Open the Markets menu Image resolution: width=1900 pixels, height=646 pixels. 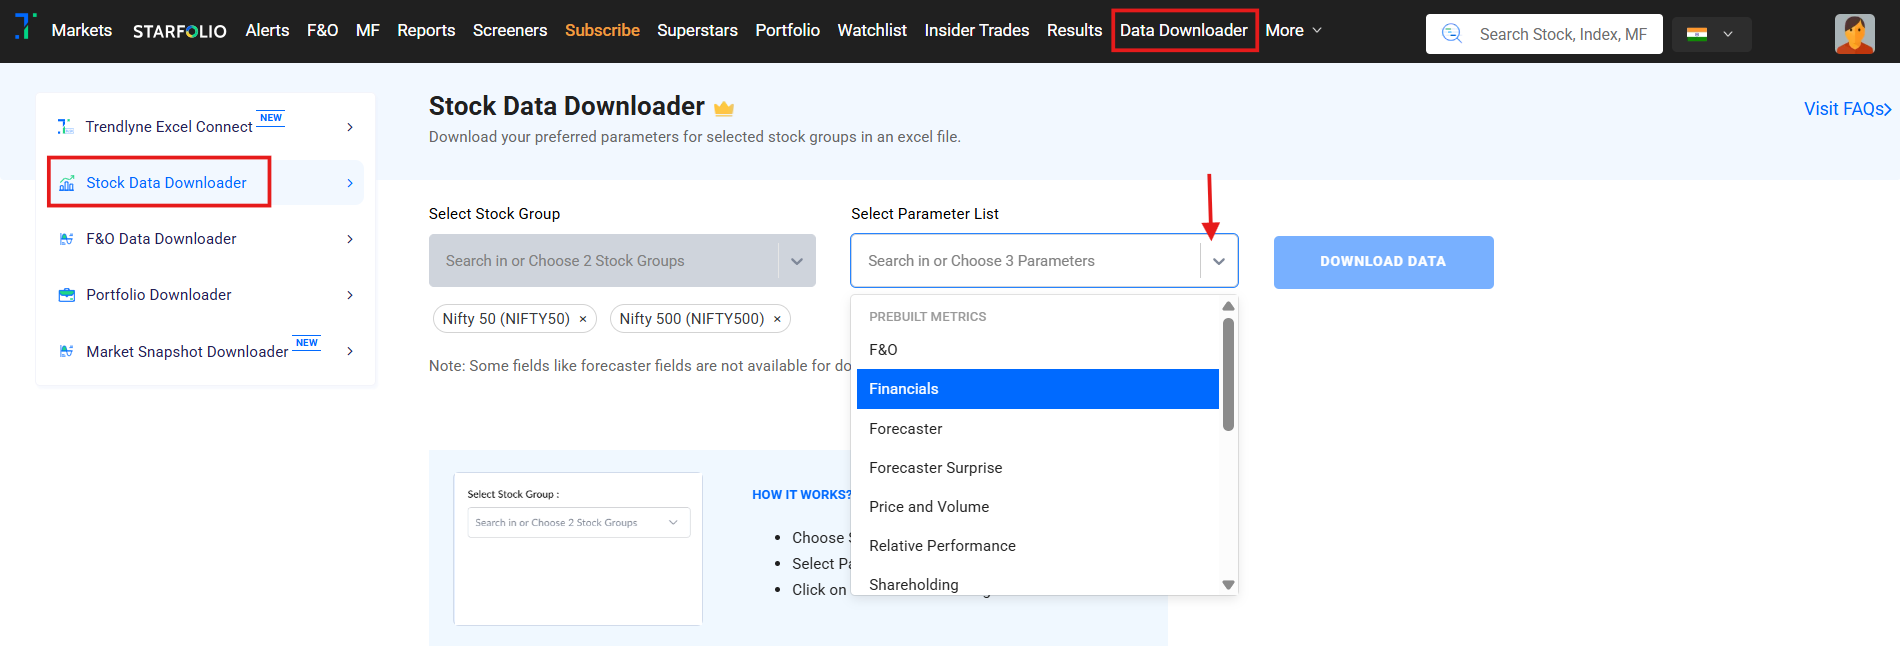click(82, 30)
